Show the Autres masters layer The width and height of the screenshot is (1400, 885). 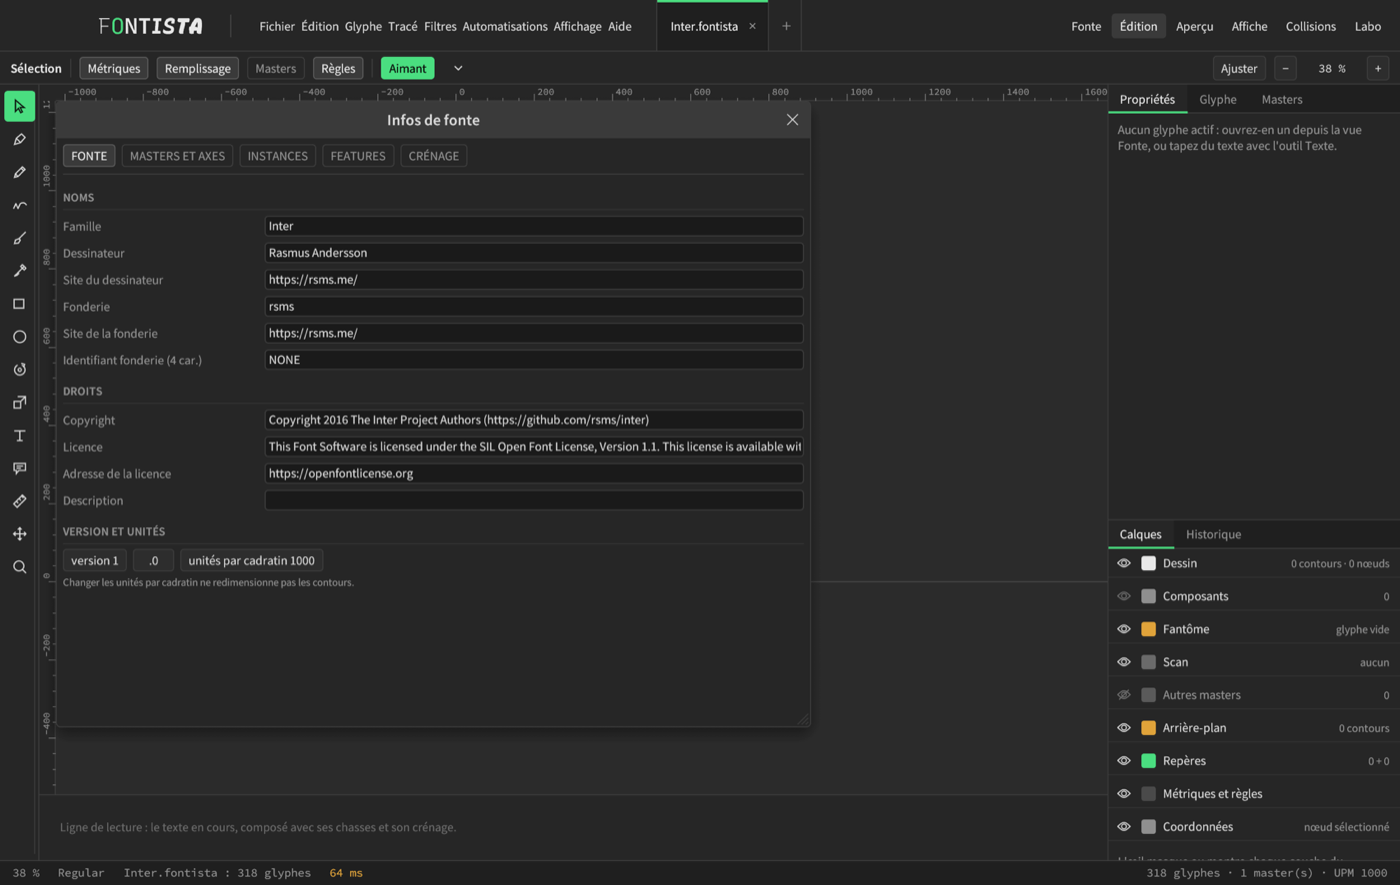tap(1124, 695)
